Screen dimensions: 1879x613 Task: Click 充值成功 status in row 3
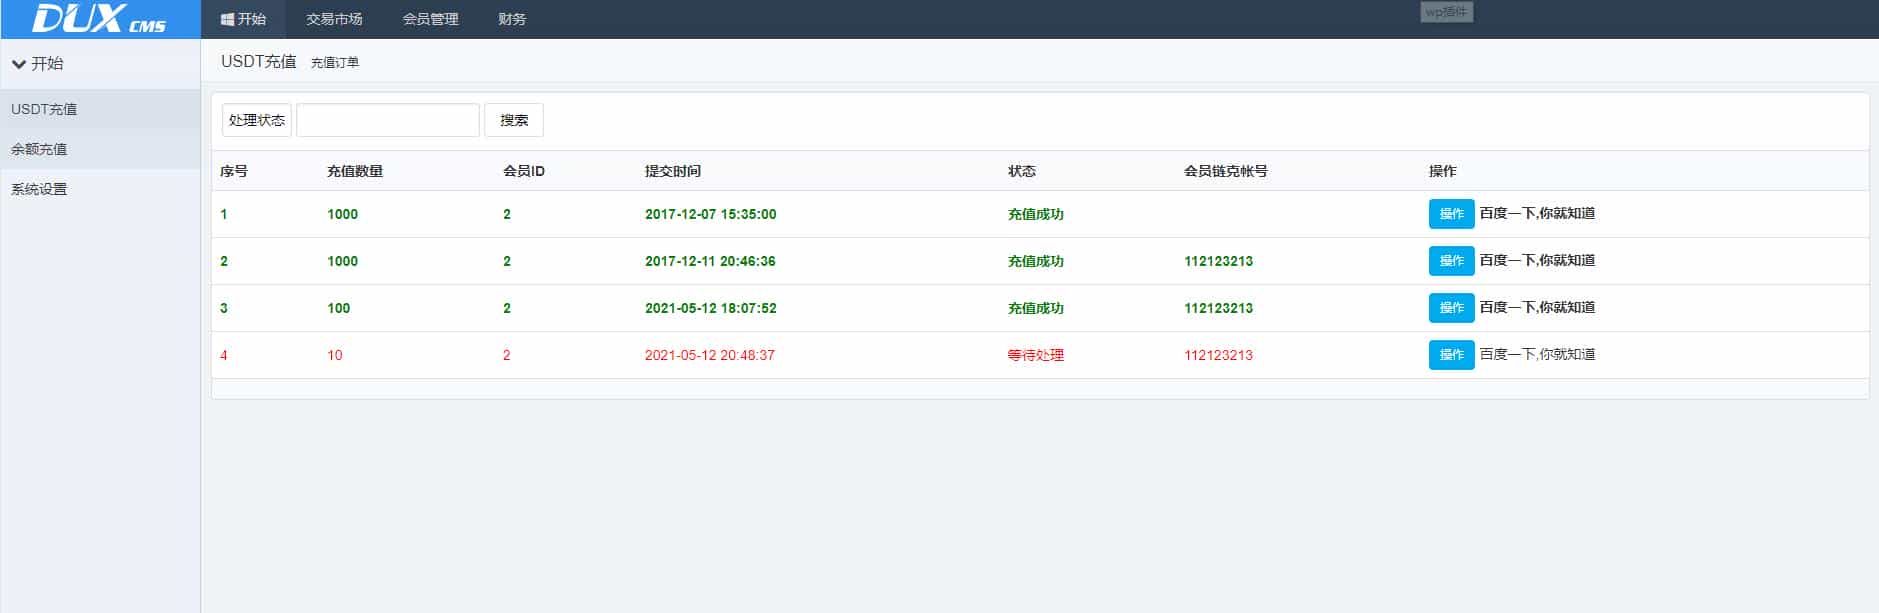(x=1036, y=308)
